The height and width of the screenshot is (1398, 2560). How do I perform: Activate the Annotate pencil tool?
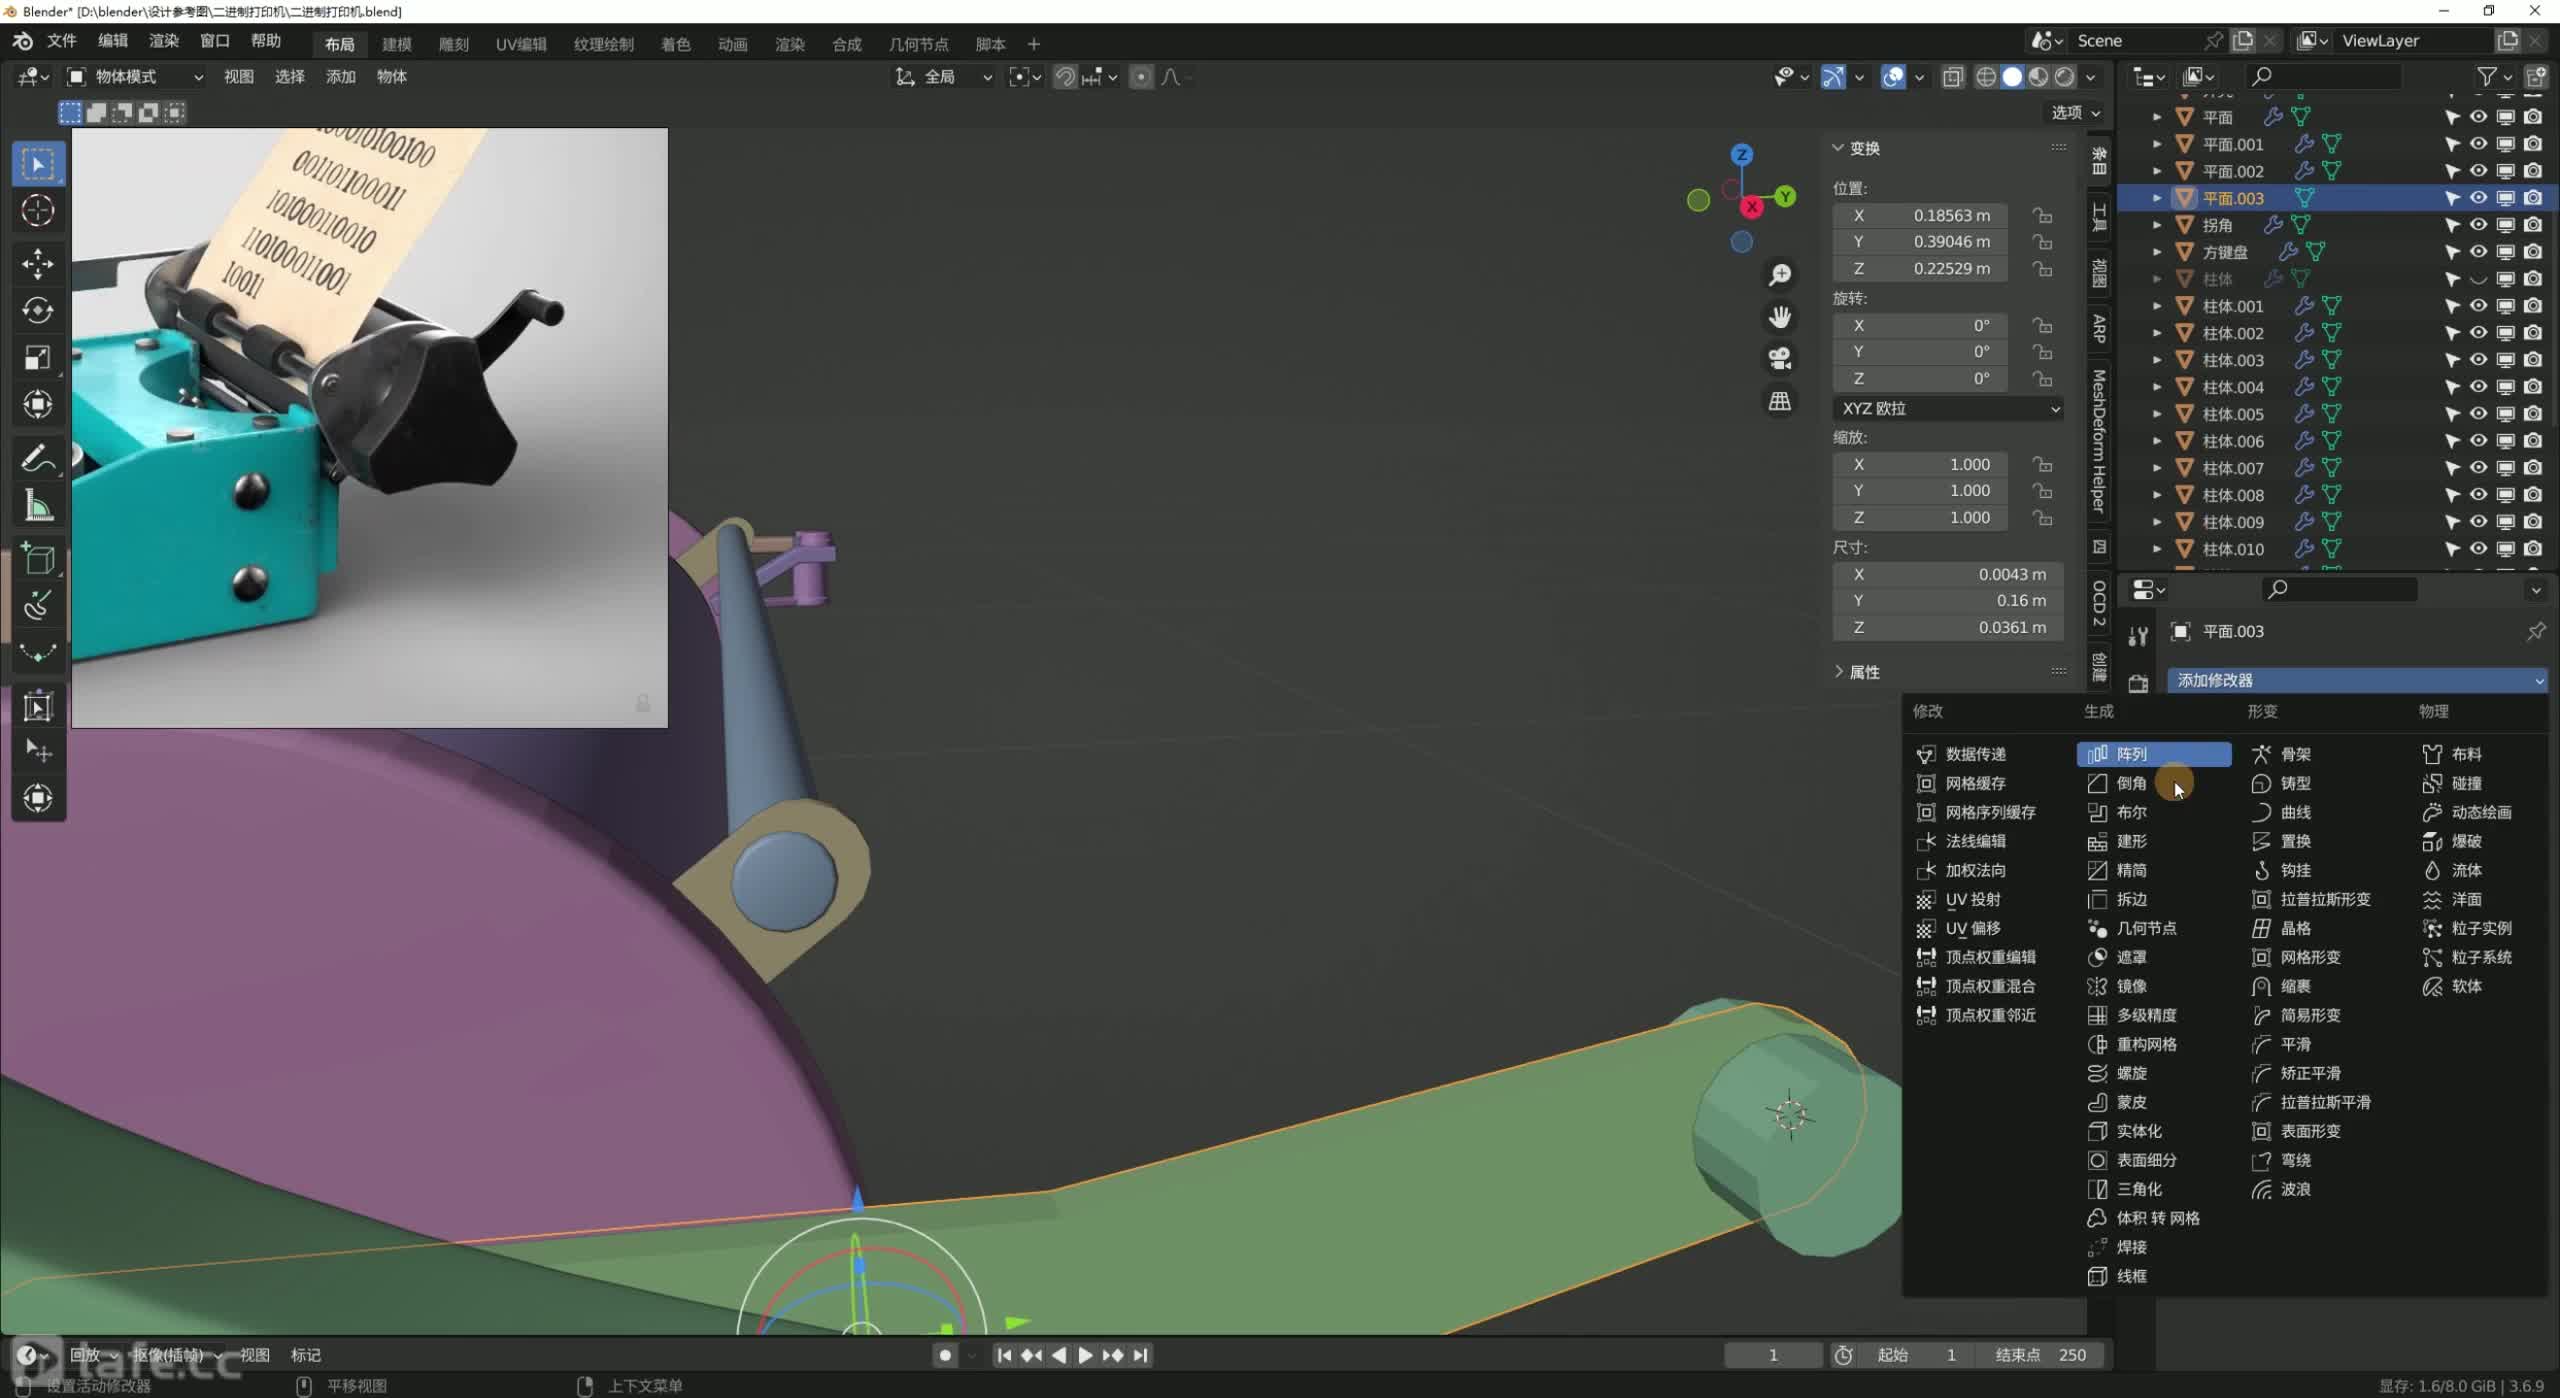click(x=38, y=459)
